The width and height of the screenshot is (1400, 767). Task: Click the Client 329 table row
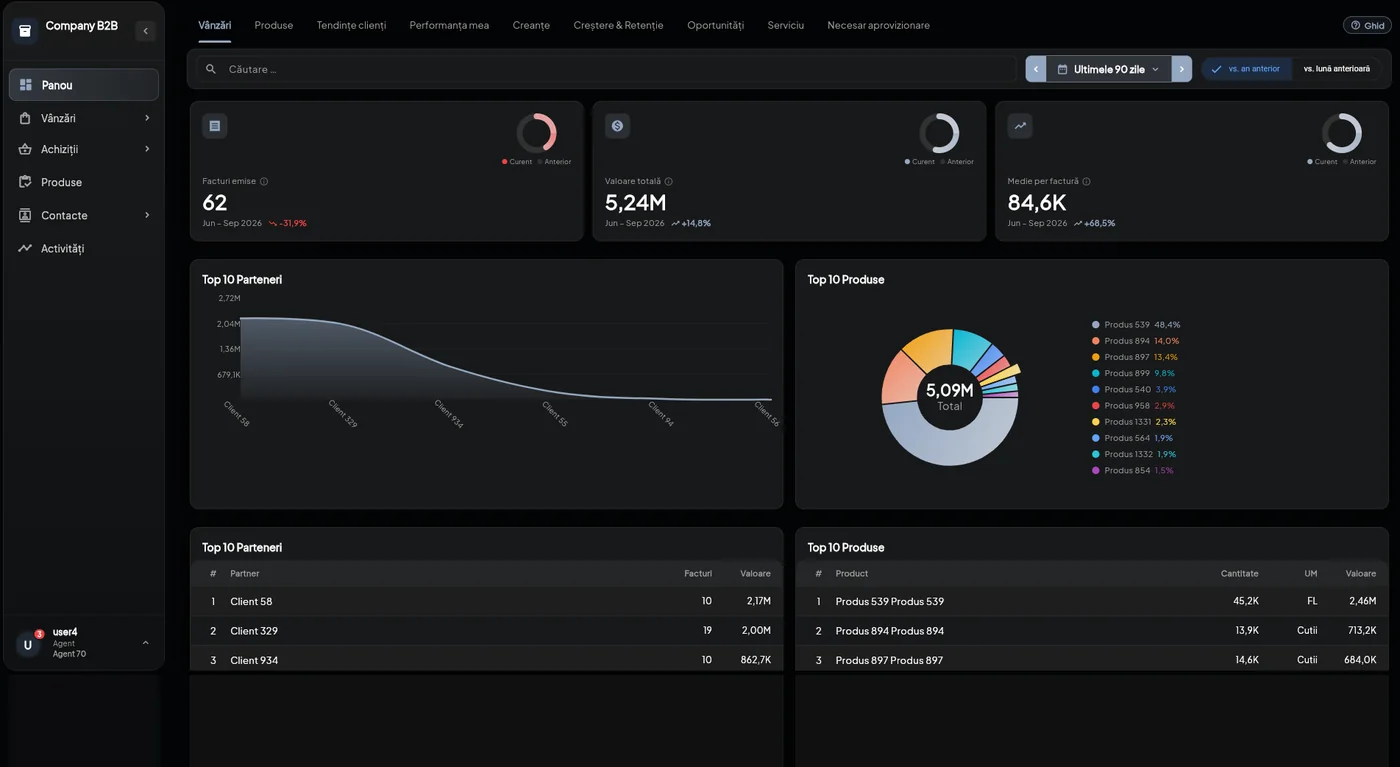click(x=486, y=631)
